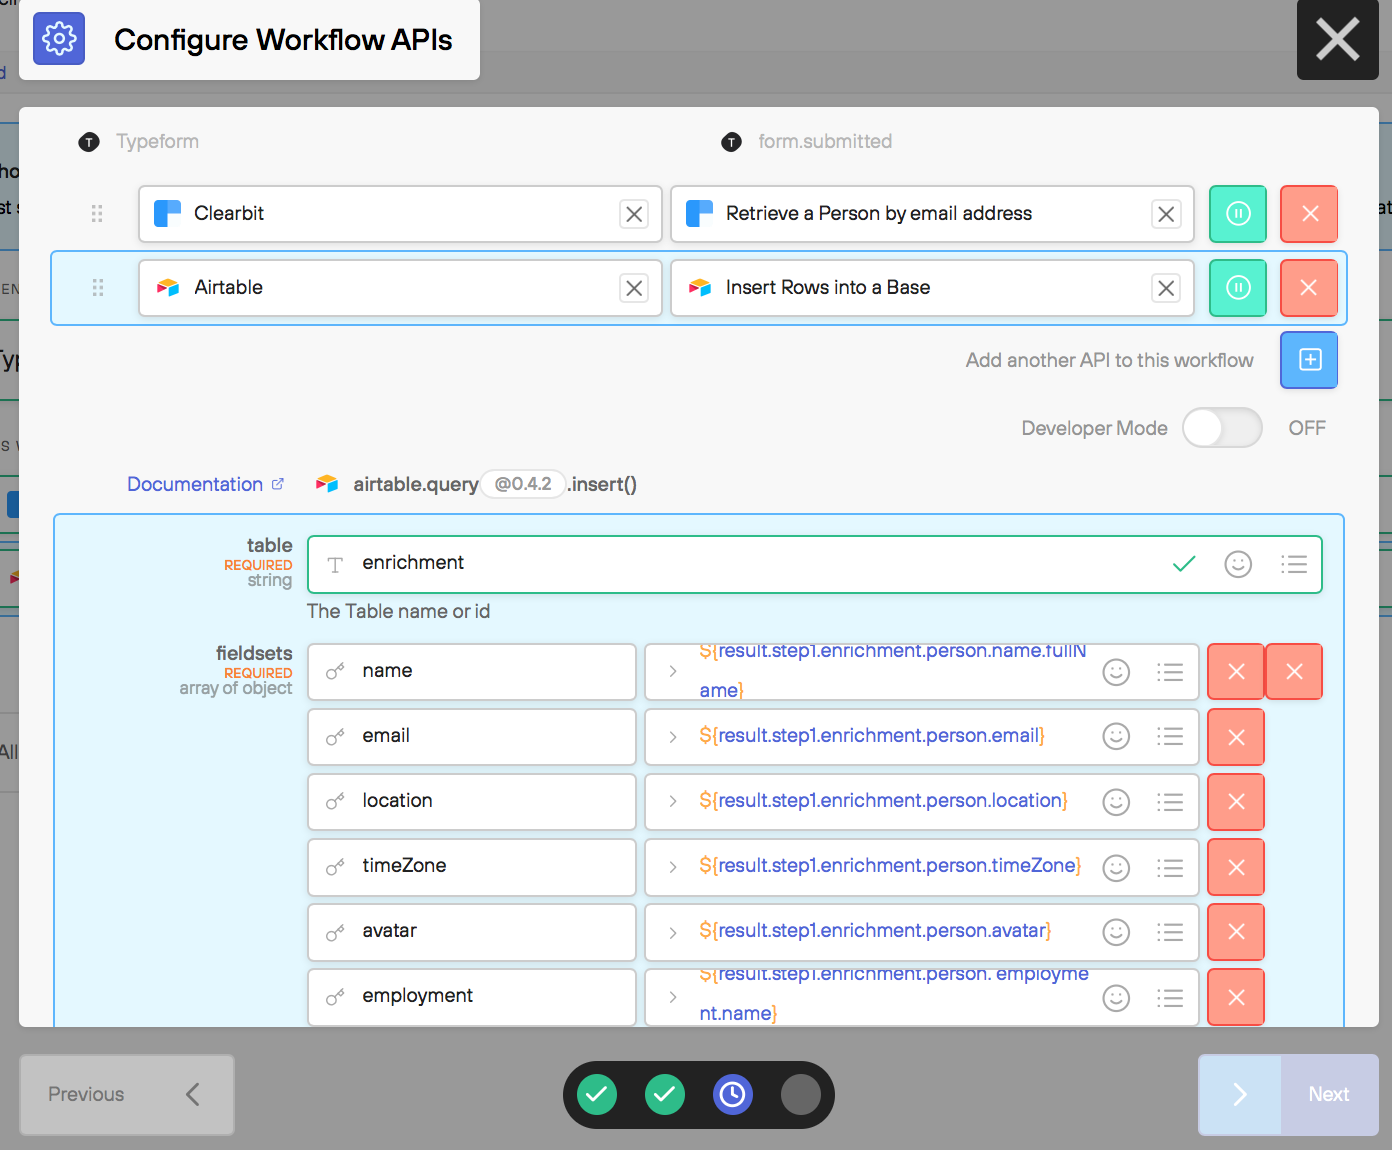The width and height of the screenshot is (1392, 1150).
Task: Open the list icon on the timeZone value
Action: click(x=1170, y=867)
